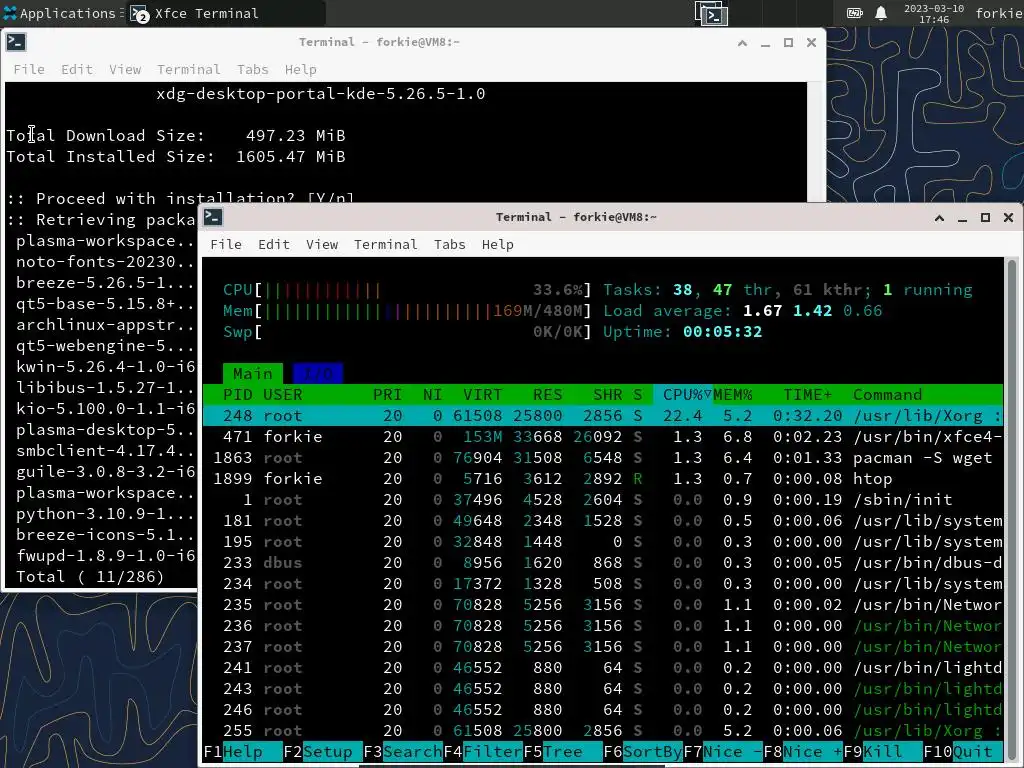Click the Load average value 1.67 in htop

click(763, 311)
